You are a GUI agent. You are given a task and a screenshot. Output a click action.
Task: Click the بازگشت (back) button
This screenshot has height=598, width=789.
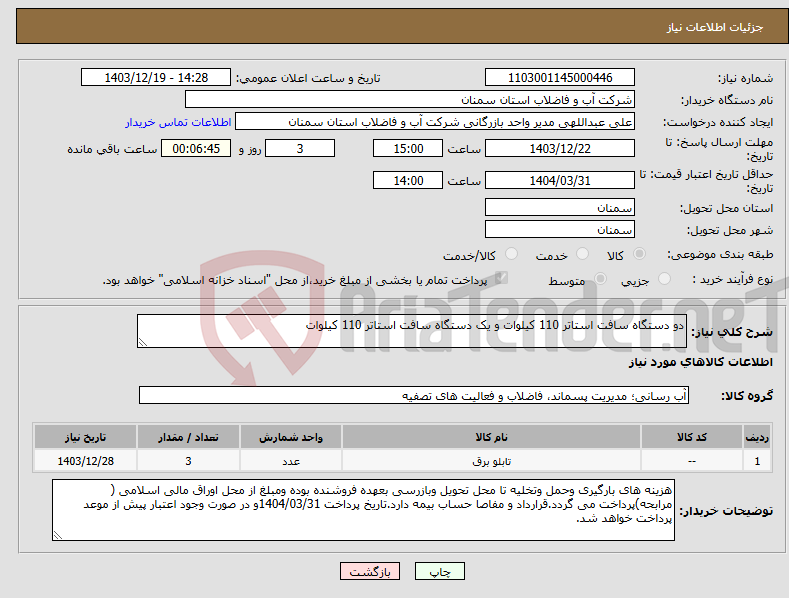click(370, 571)
